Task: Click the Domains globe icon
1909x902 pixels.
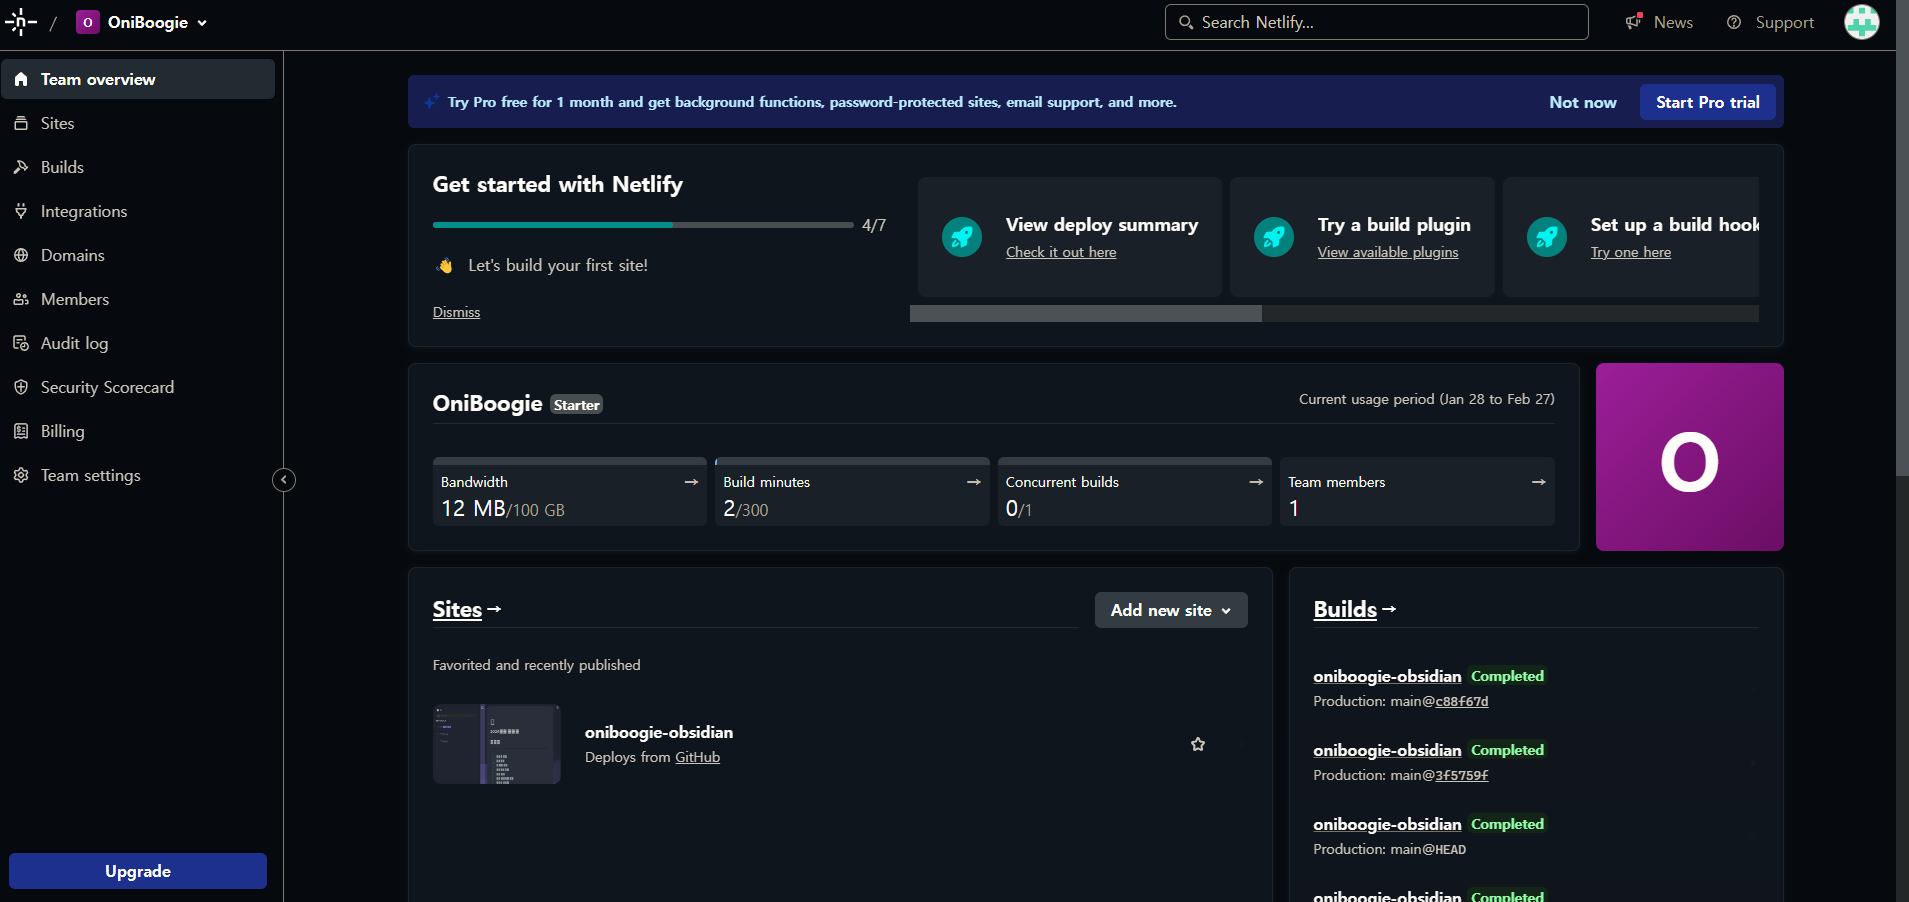Action: [21, 255]
